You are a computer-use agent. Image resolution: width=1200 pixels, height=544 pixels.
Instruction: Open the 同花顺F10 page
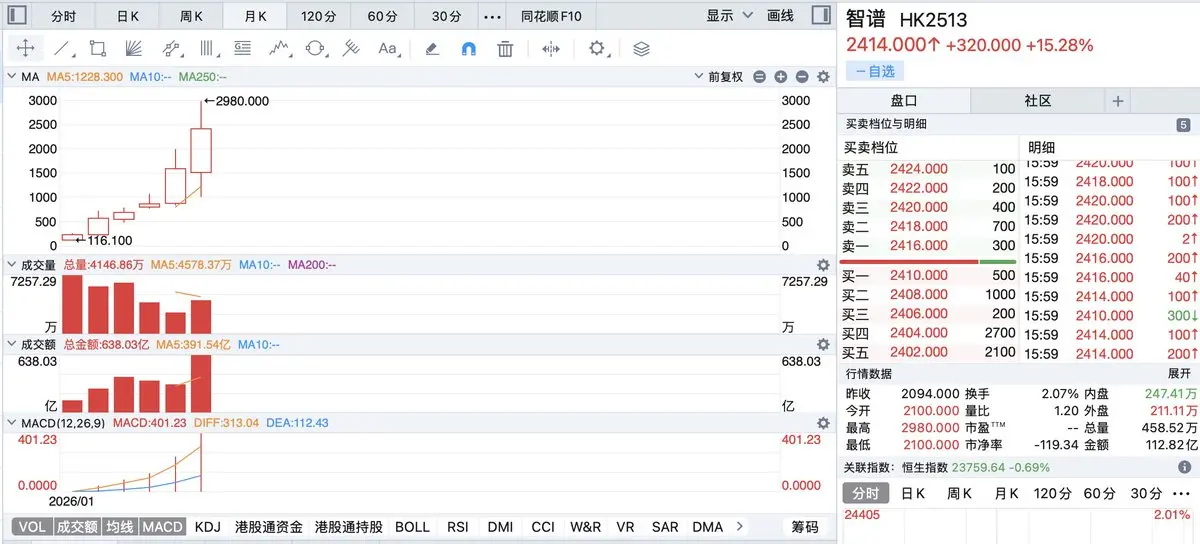tap(551, 16)
